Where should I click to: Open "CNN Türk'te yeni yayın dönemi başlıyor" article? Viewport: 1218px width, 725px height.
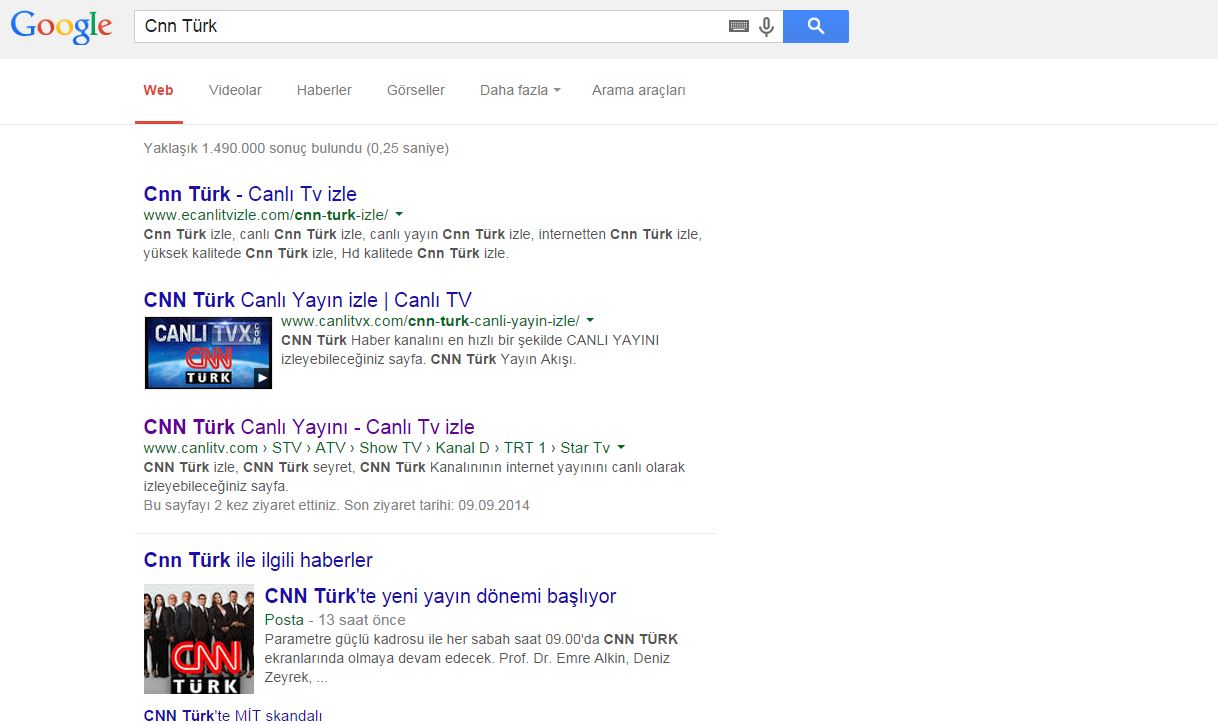coord(443,595)
